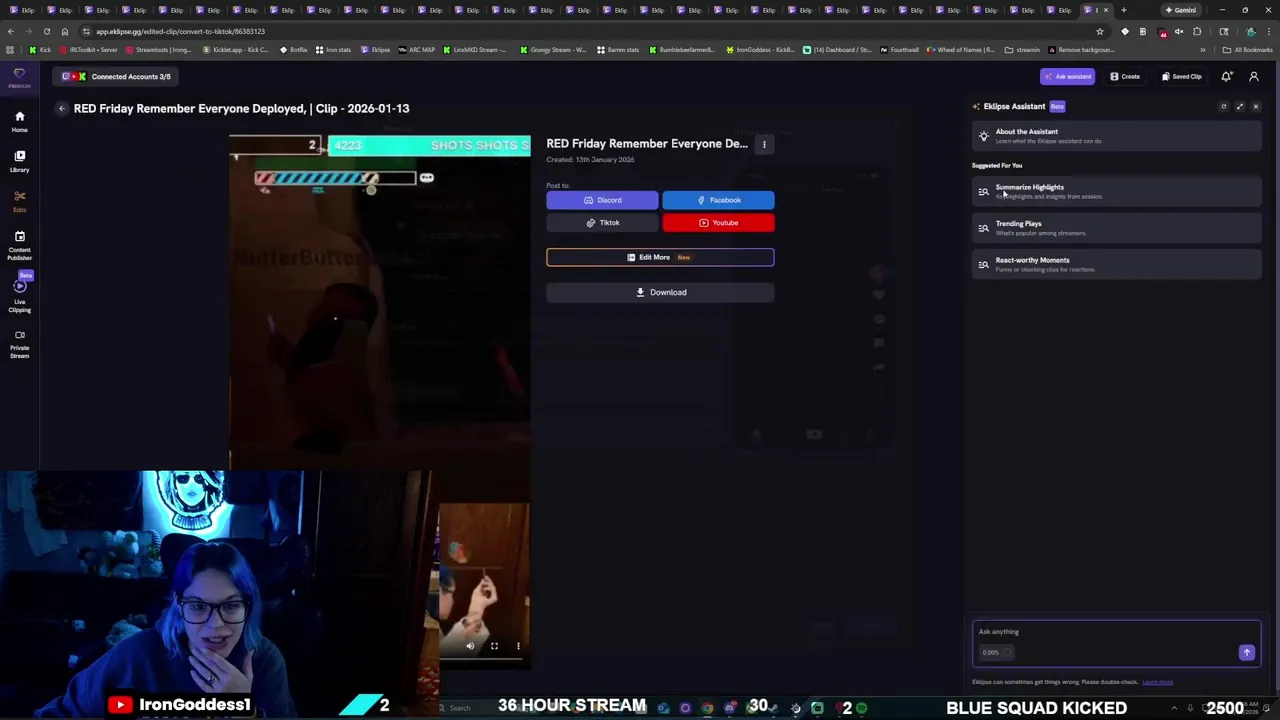Click the send arrow in assistant chat

pos(1246,652)
